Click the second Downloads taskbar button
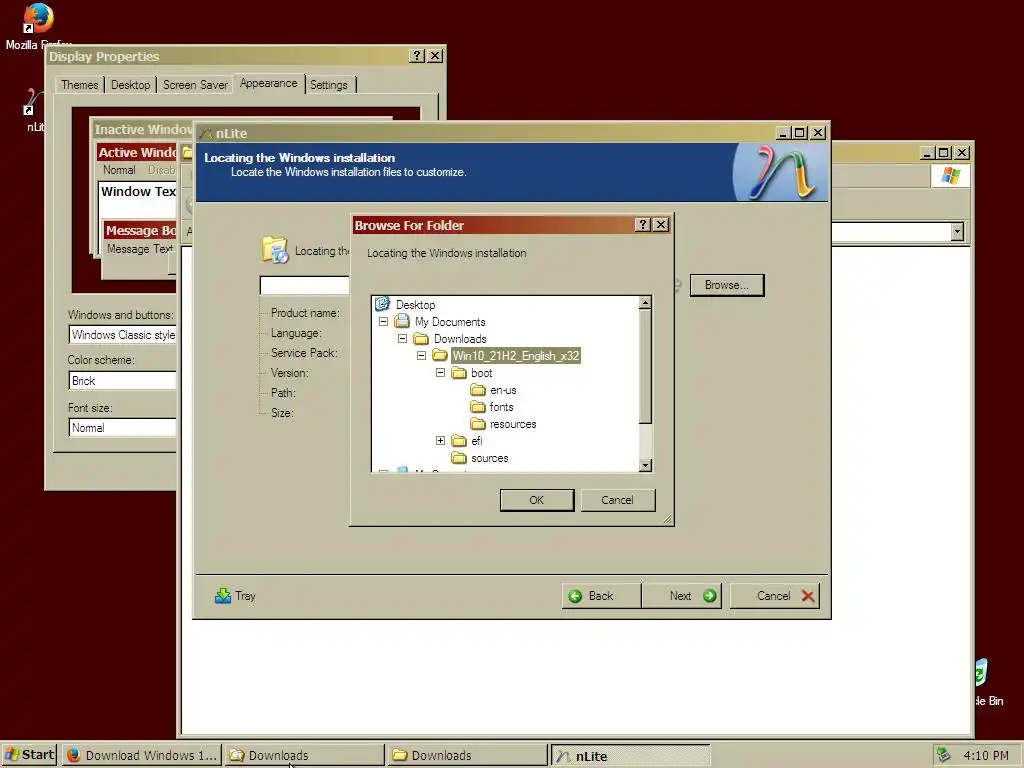 pos(466,755)
